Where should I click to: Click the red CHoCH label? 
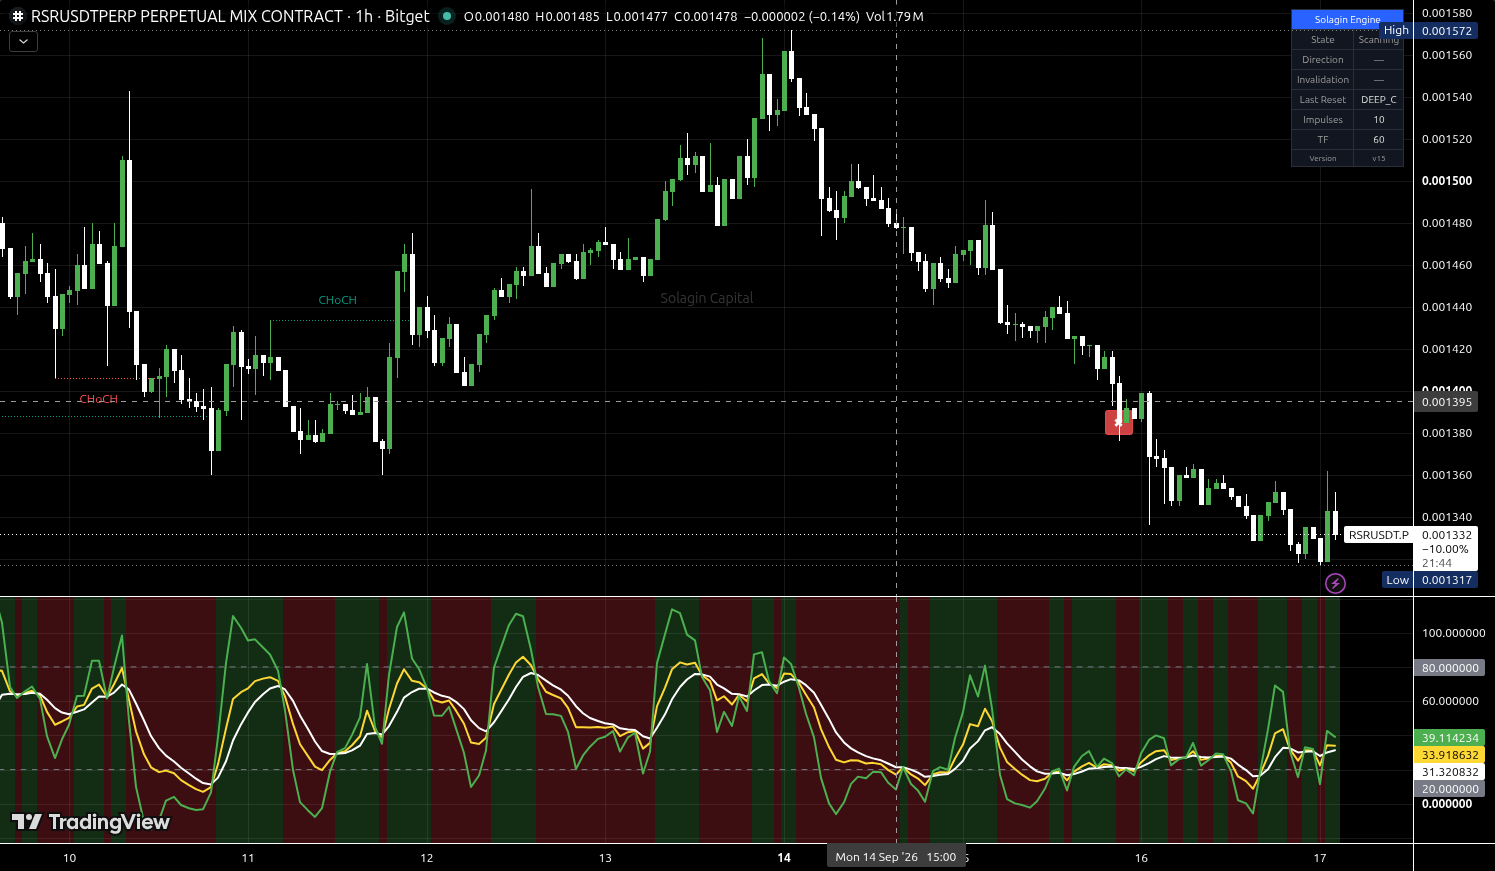[x=98, y=399]
